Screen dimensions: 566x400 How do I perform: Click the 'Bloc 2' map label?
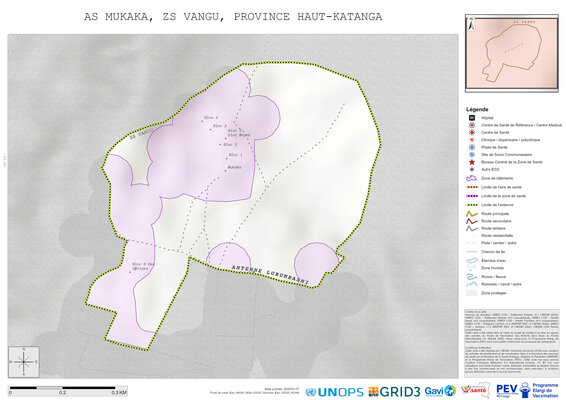pyautogui.click(x=230, y=144)
